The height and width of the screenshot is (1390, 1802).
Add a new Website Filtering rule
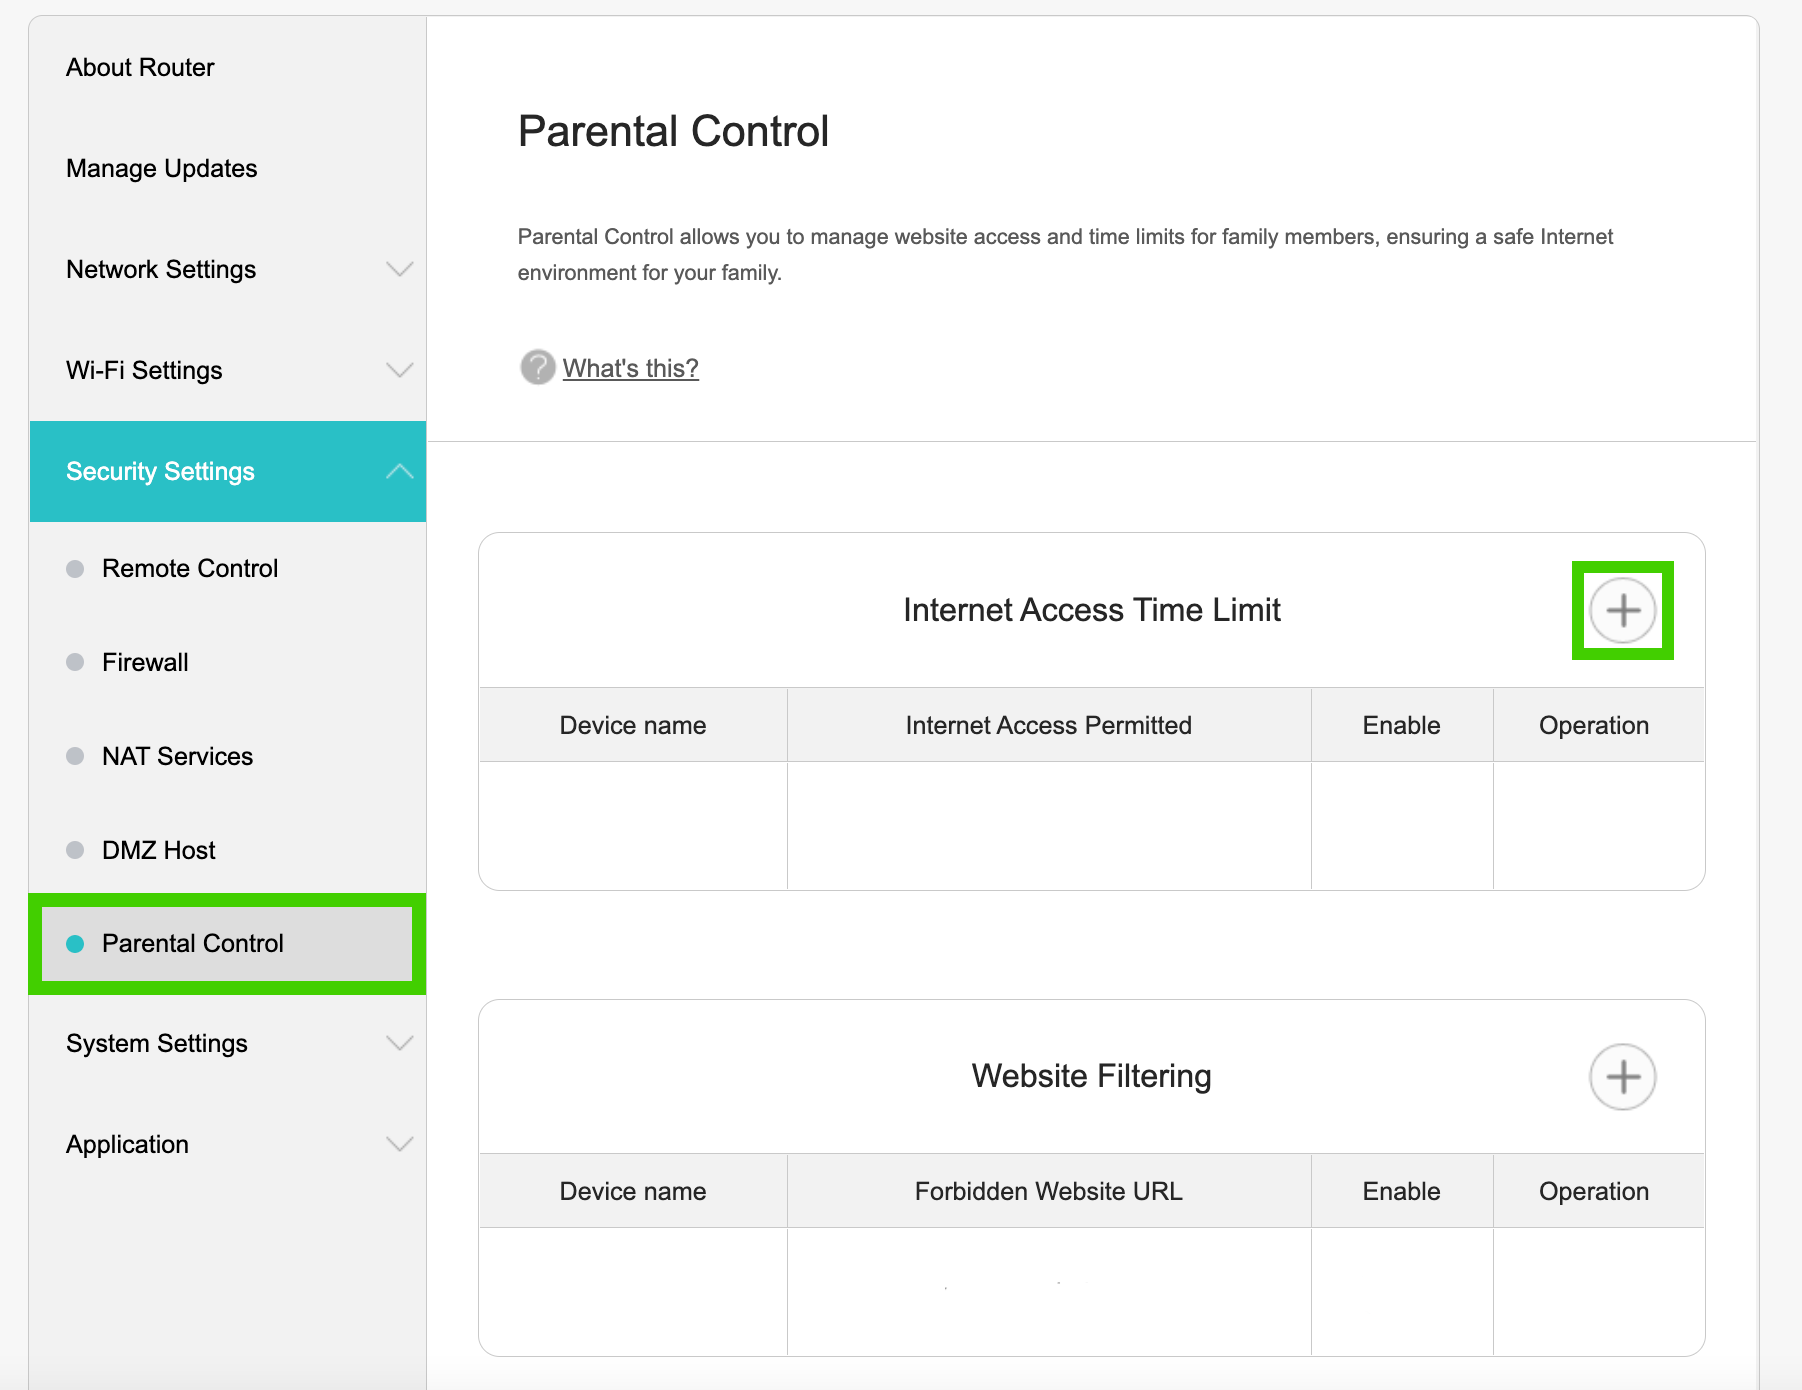tap(1622, 1077)
